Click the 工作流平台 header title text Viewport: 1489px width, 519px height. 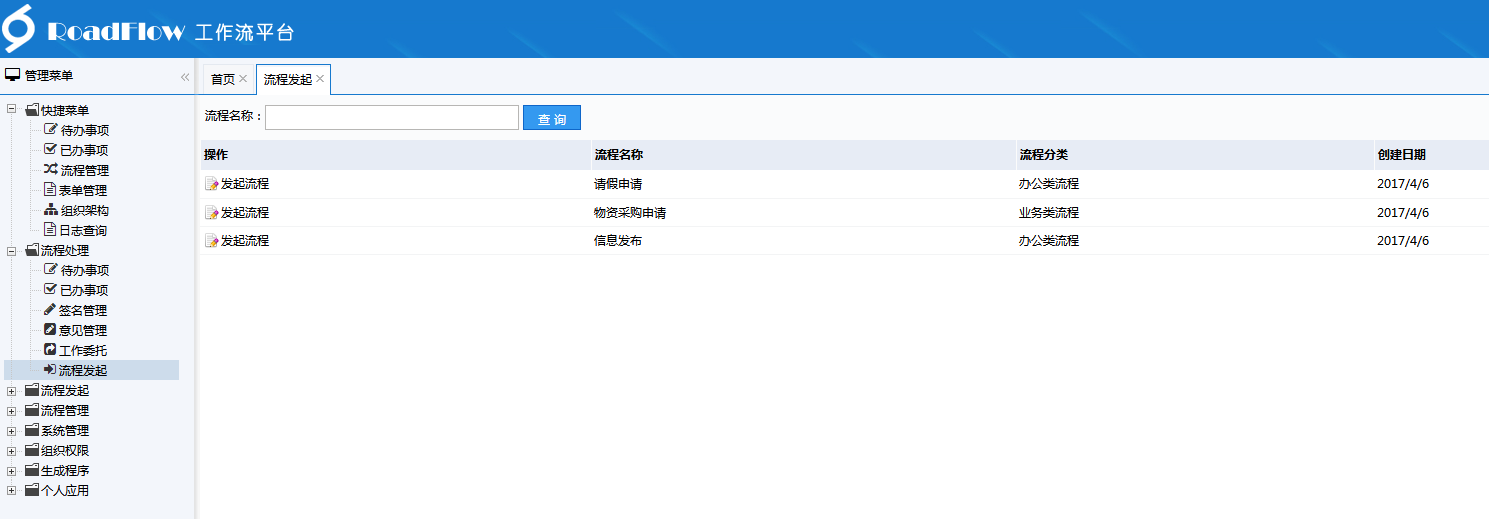[245, 32]
